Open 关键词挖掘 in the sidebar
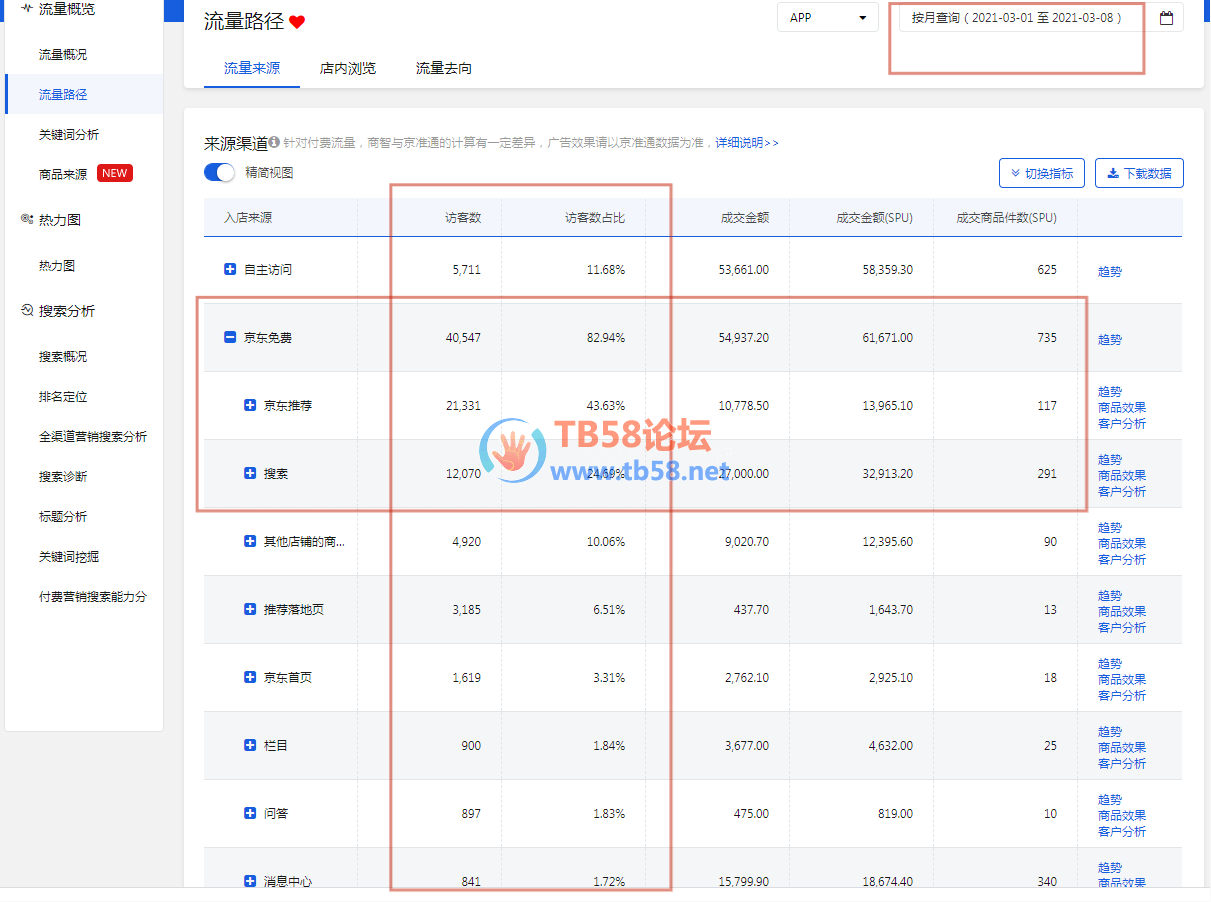The image size is (1211, 902). coord(69,556)
